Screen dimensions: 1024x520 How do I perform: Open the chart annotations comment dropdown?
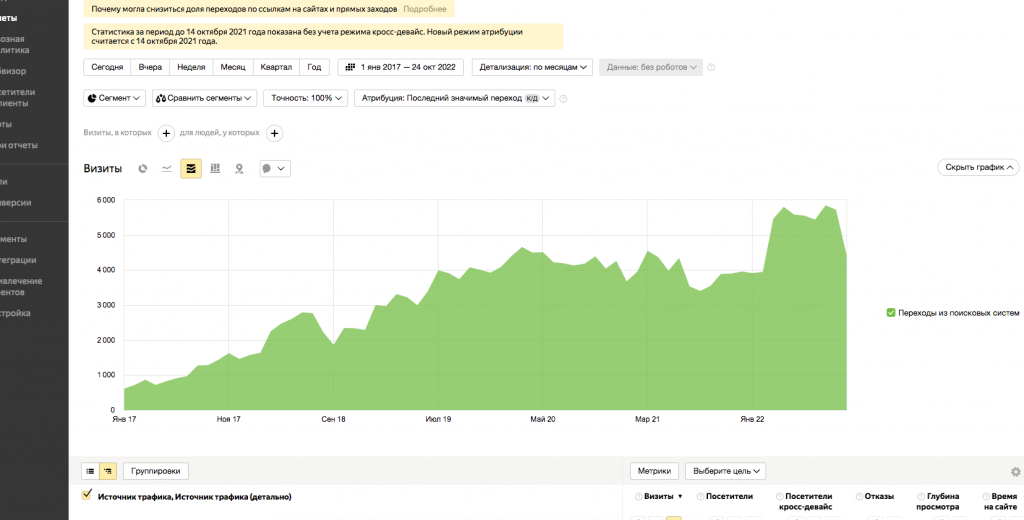click(x=275, y=169)
